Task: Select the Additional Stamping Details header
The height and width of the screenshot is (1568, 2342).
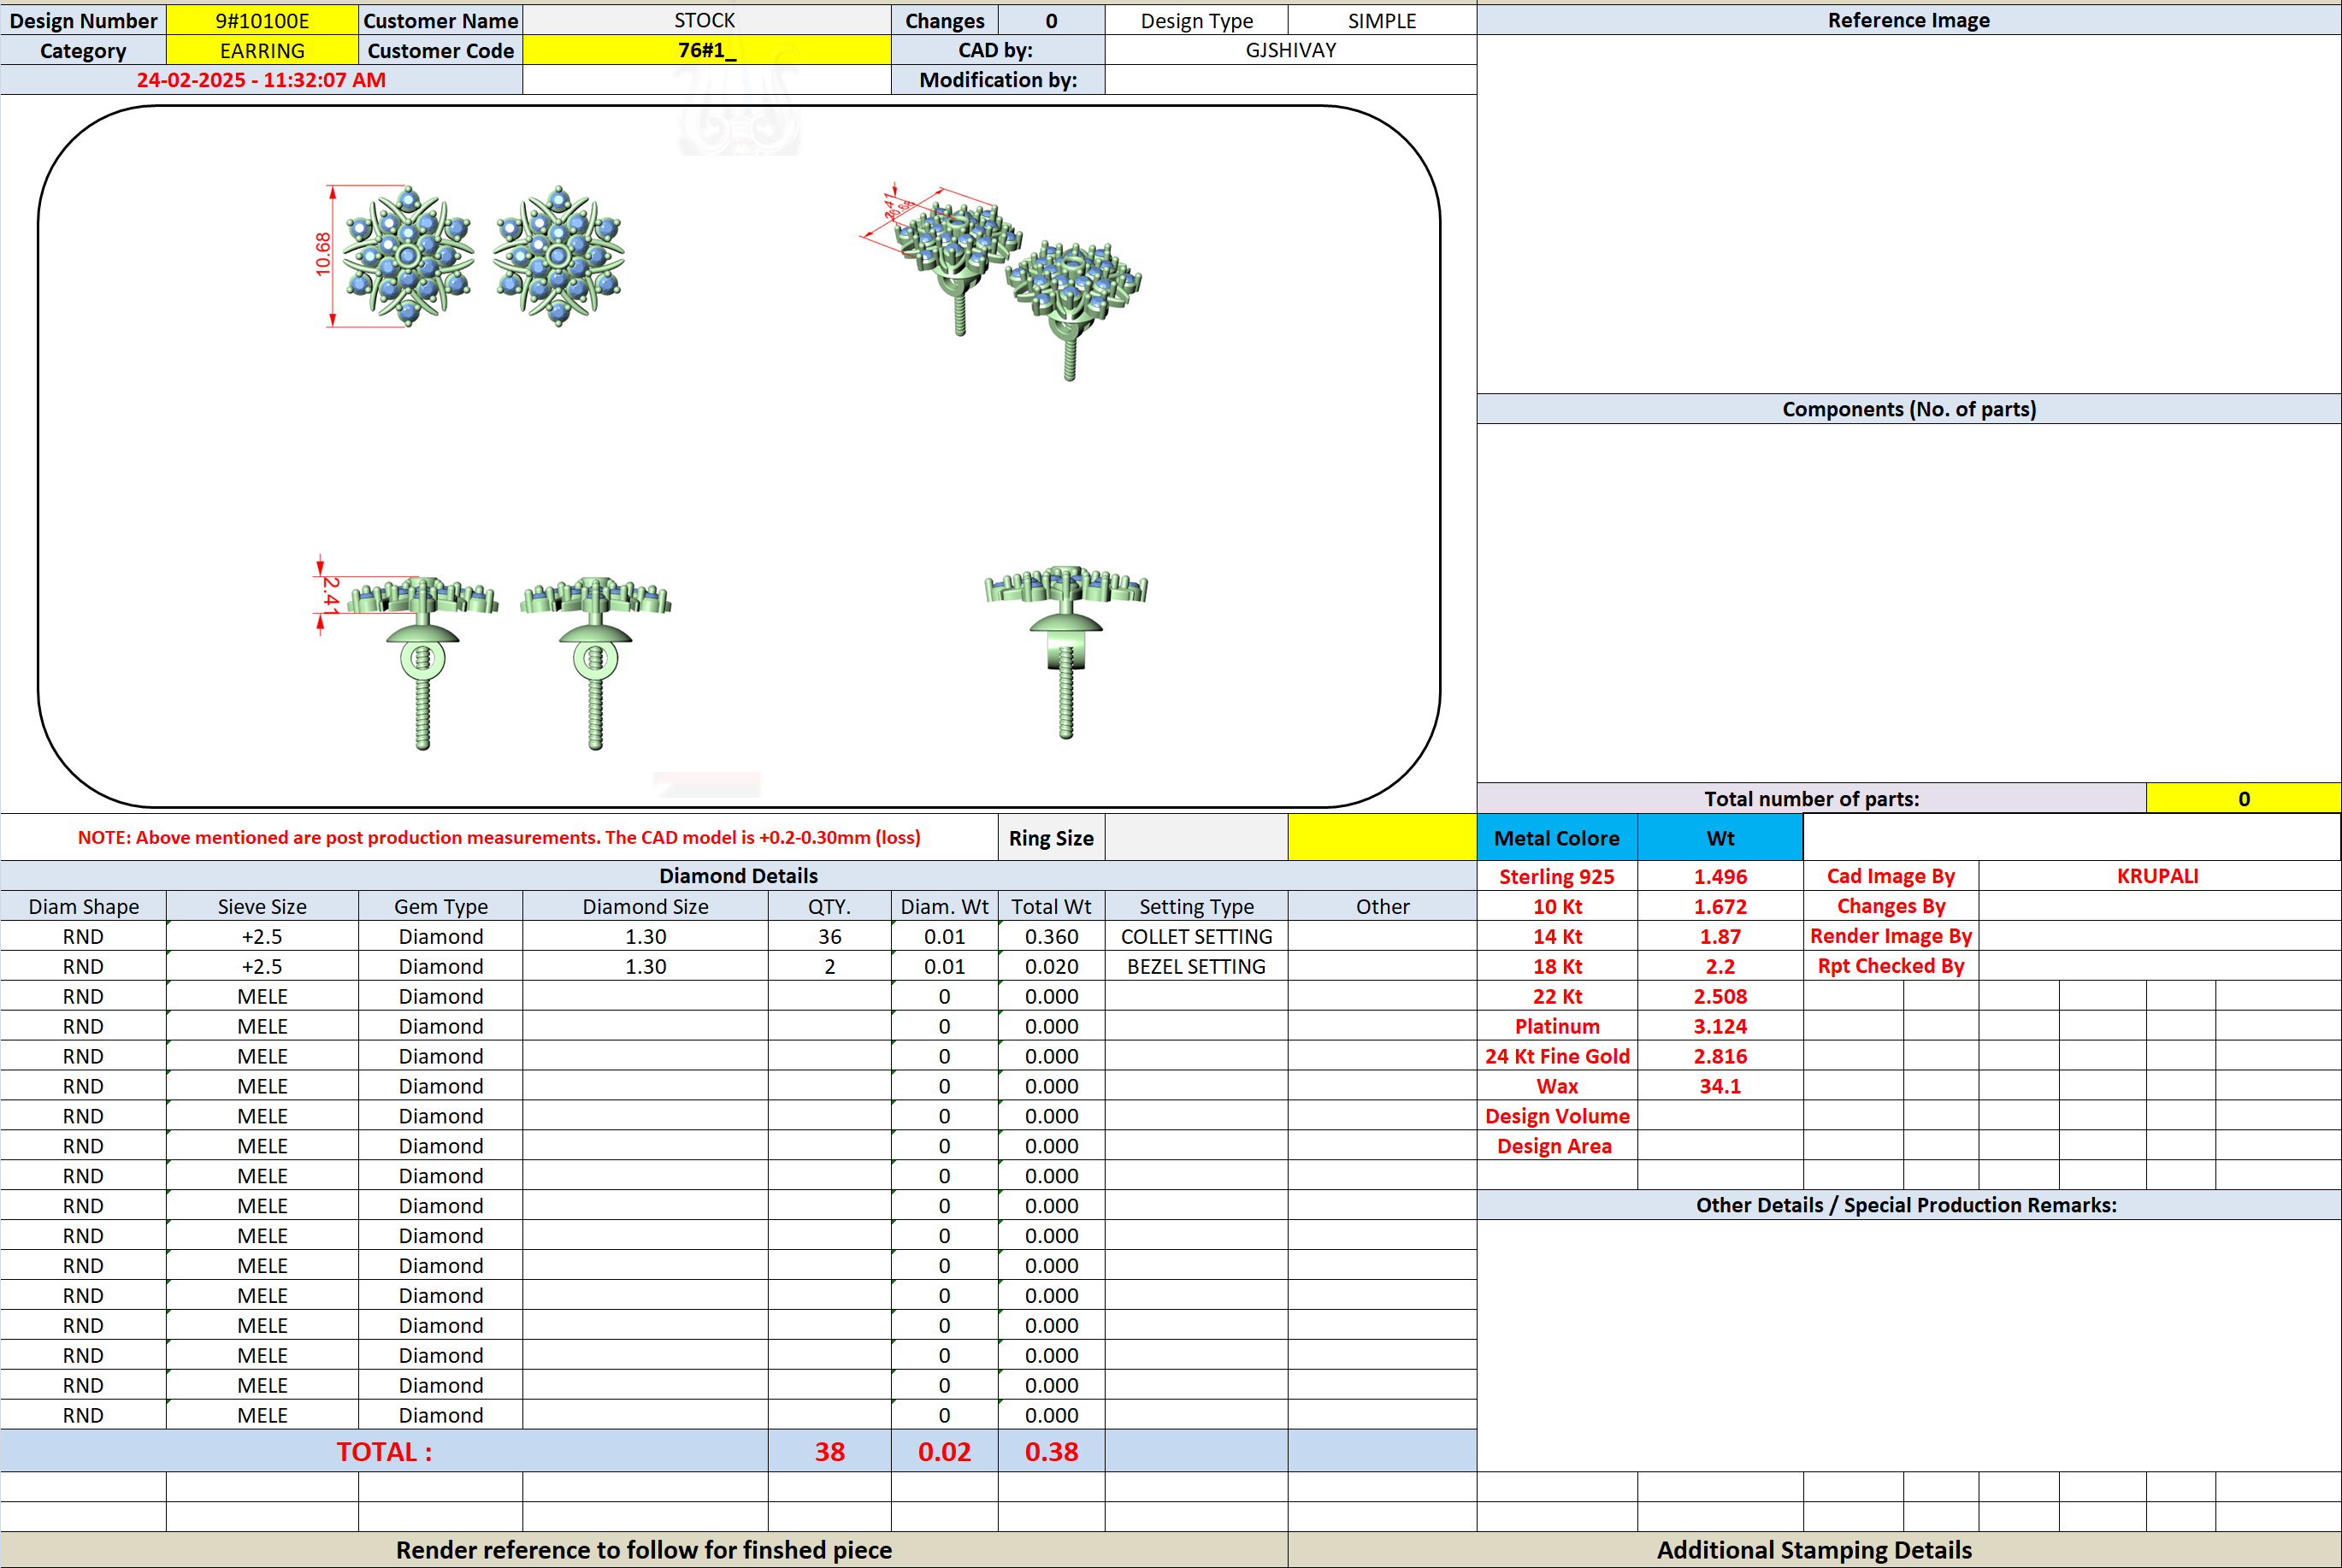Action: pyautogui.click(x=1814, y=1549)
